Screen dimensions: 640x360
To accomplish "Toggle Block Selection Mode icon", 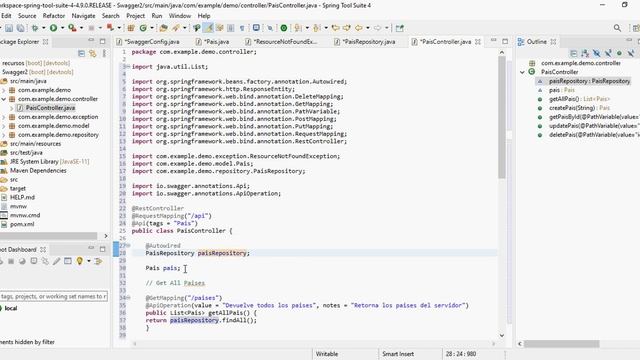I will click(x=231, y=28).
